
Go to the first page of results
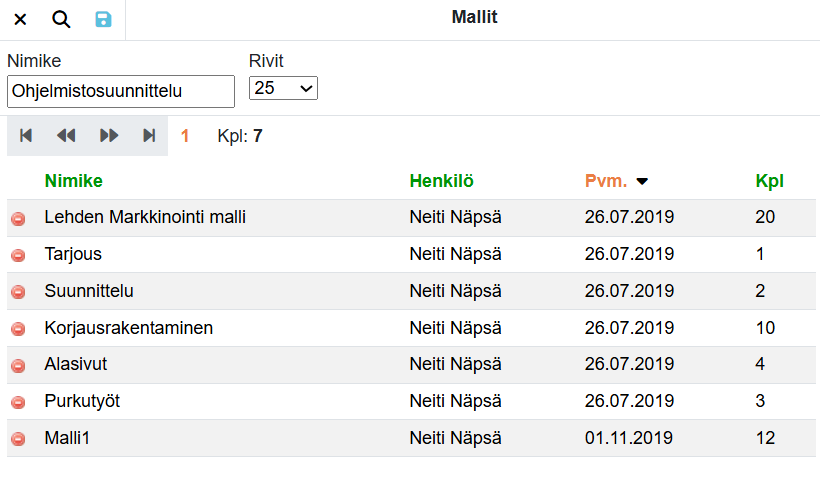click(x=27, y=136)
